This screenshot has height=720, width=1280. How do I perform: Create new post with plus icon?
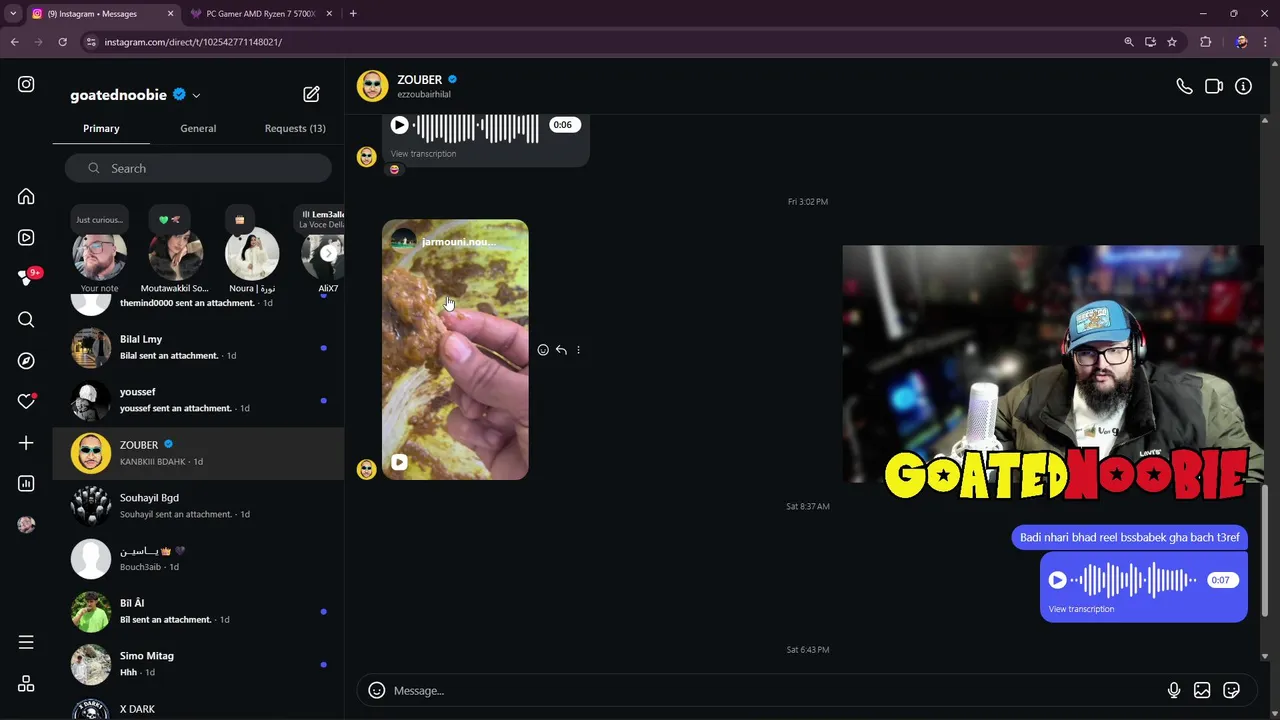coord(26,443)
